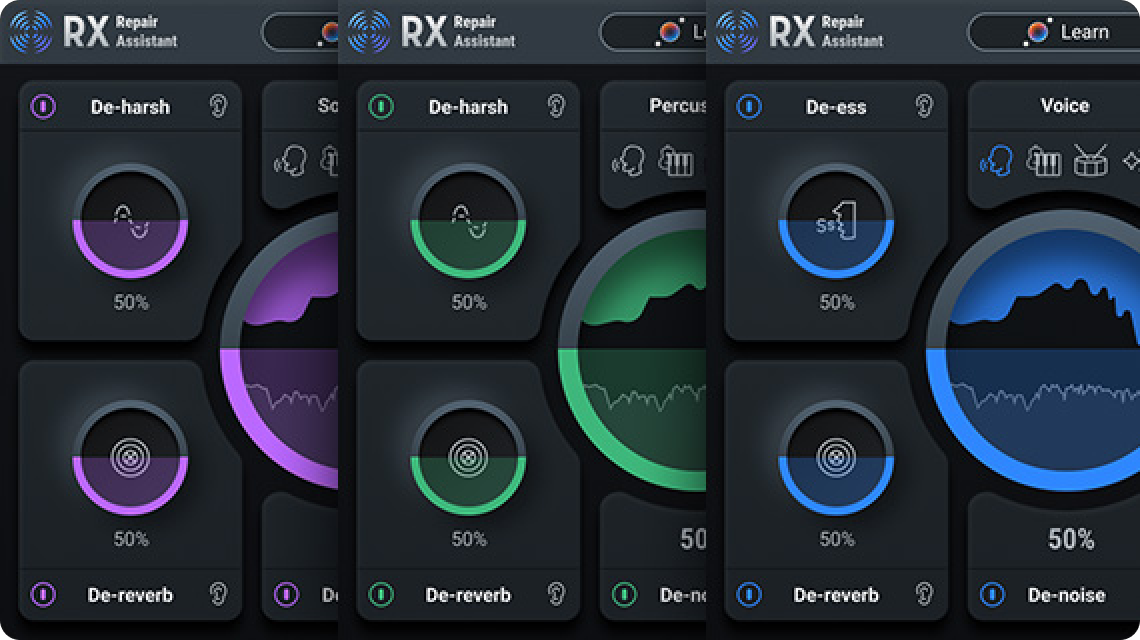1140x640 pixels.
Task: Select the voice source icon in the purple panel
Action: pos(291,161)
